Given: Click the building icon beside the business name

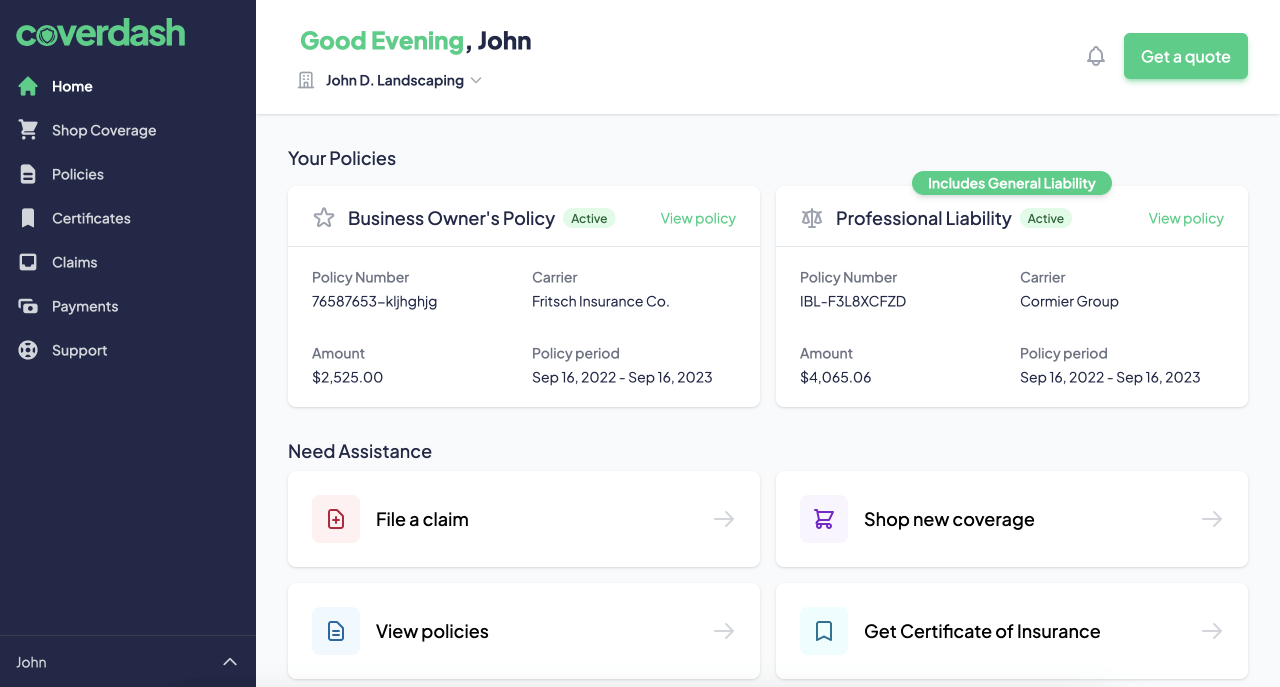Looking at the screenshot, I should [x=306, y=80].
